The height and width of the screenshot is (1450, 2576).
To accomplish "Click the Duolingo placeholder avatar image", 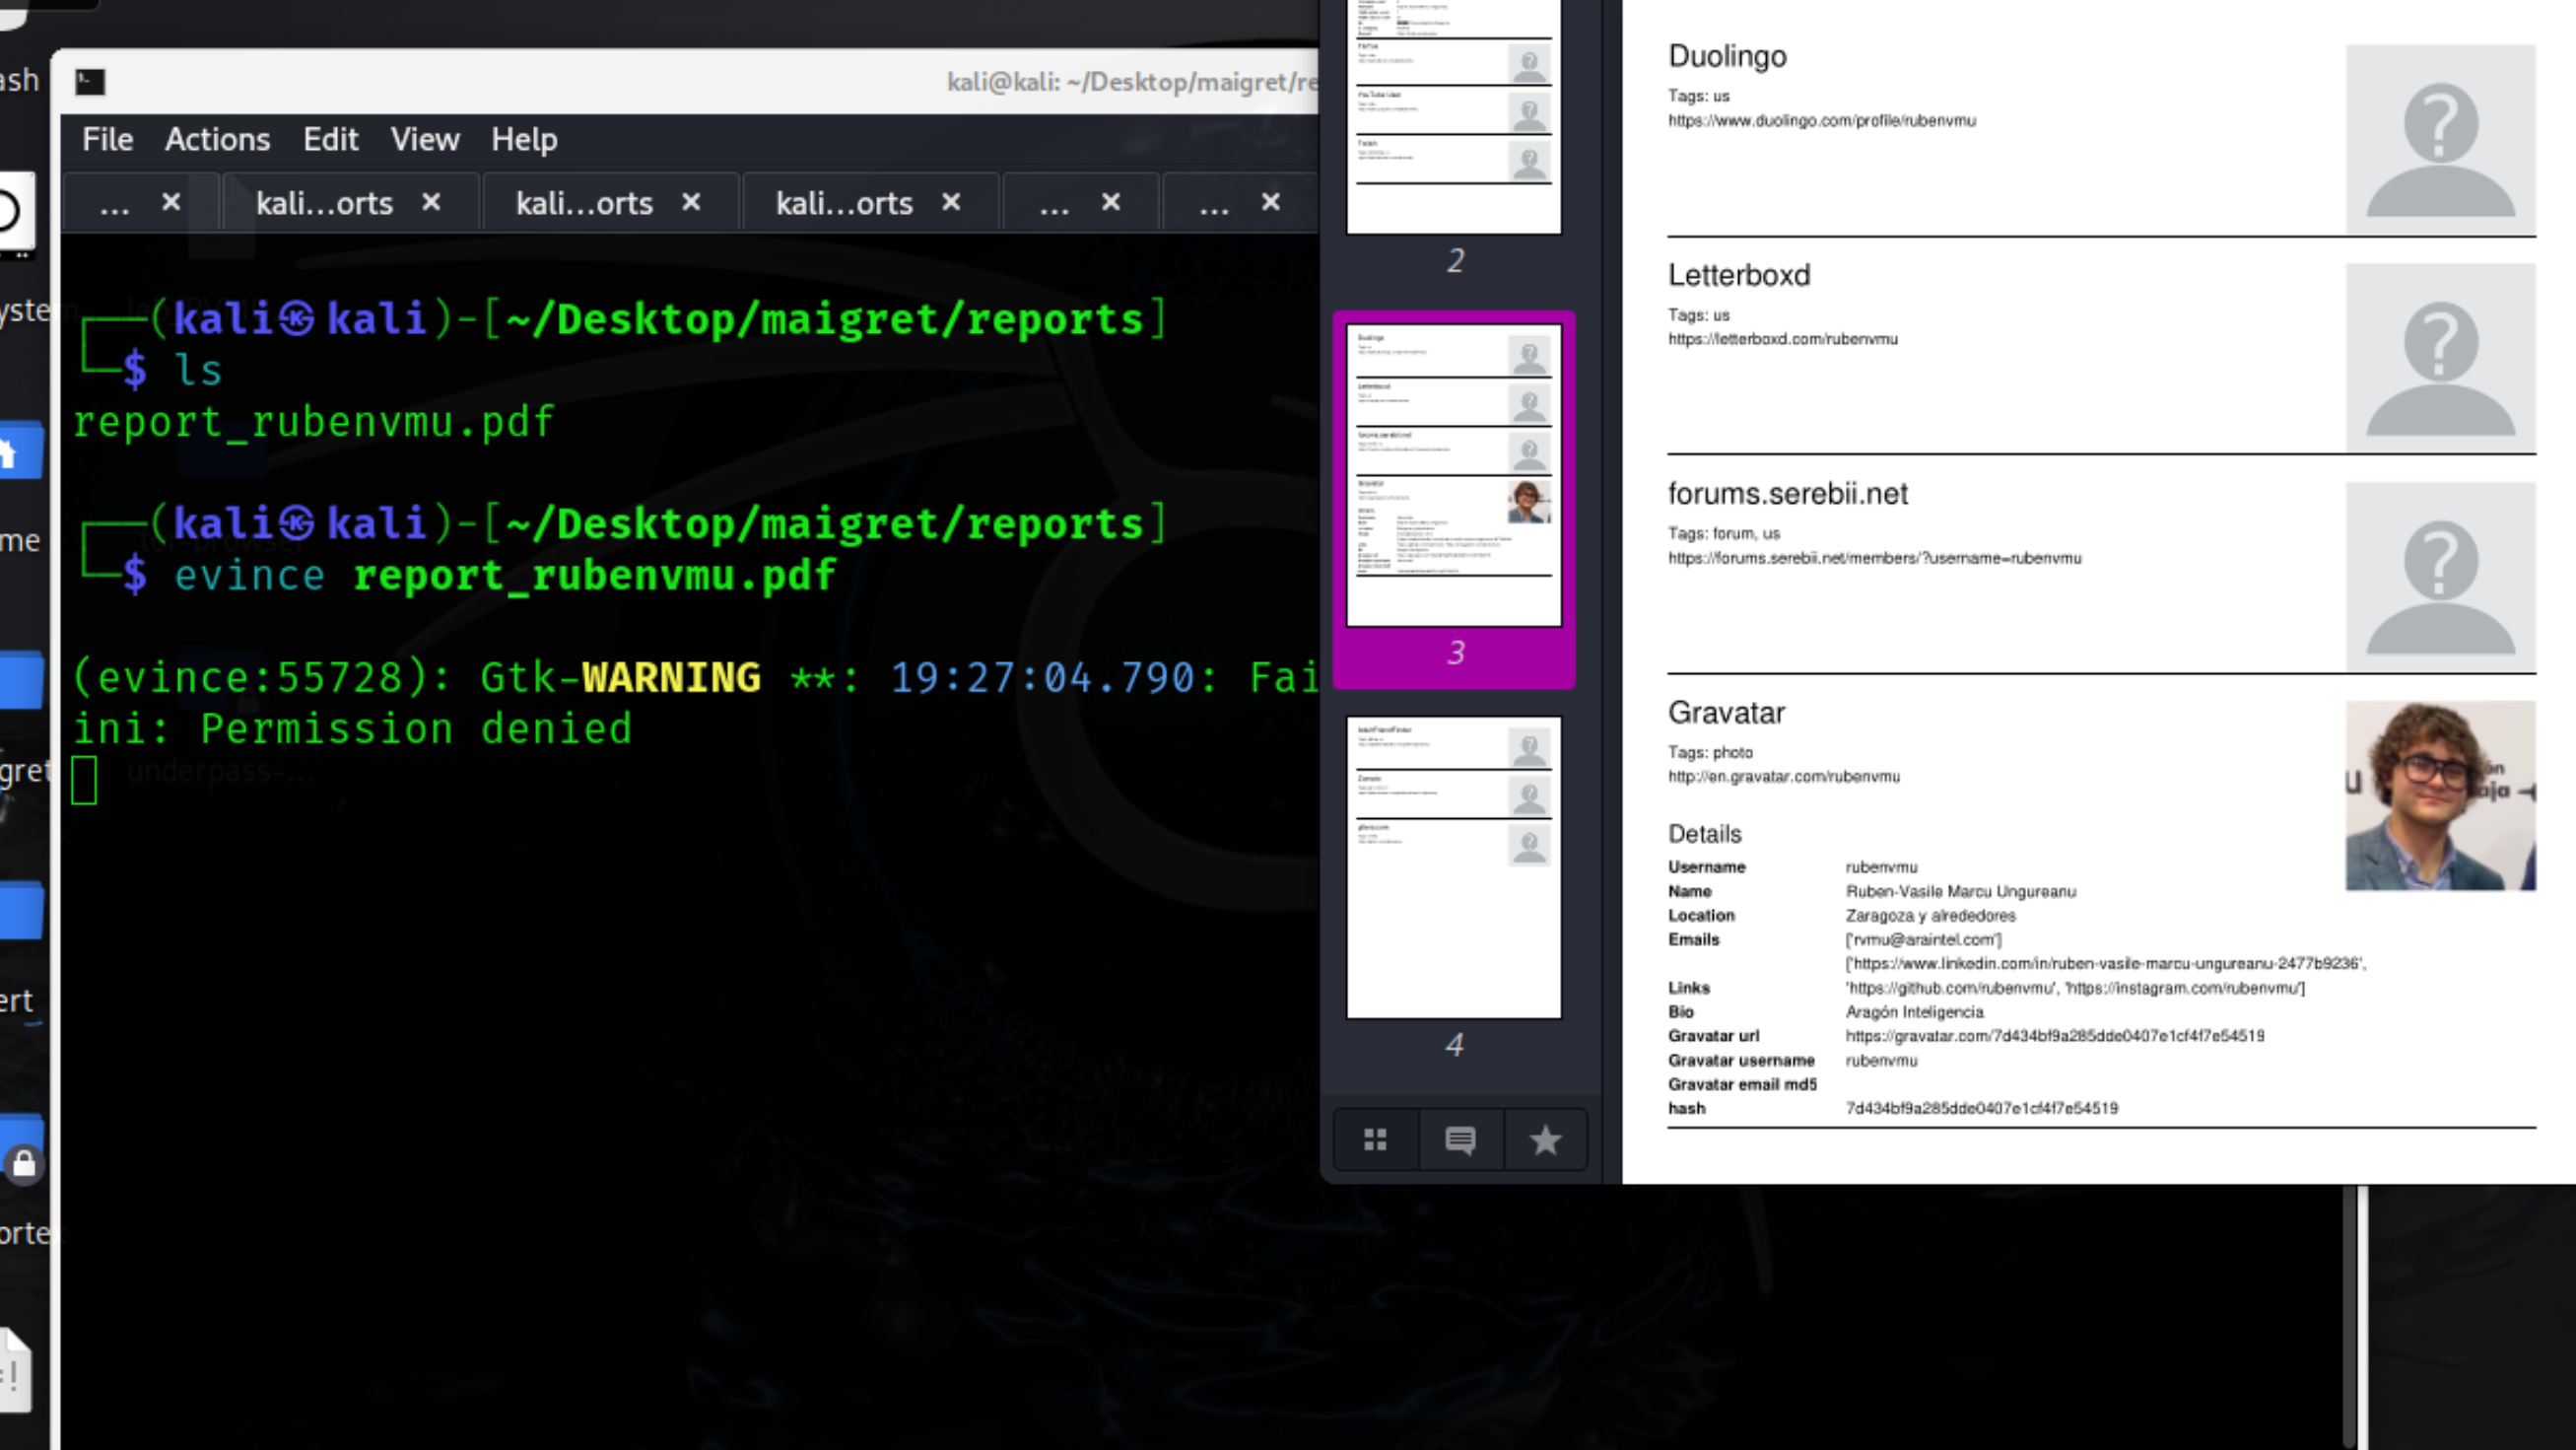I will (x=2440, y=138).
